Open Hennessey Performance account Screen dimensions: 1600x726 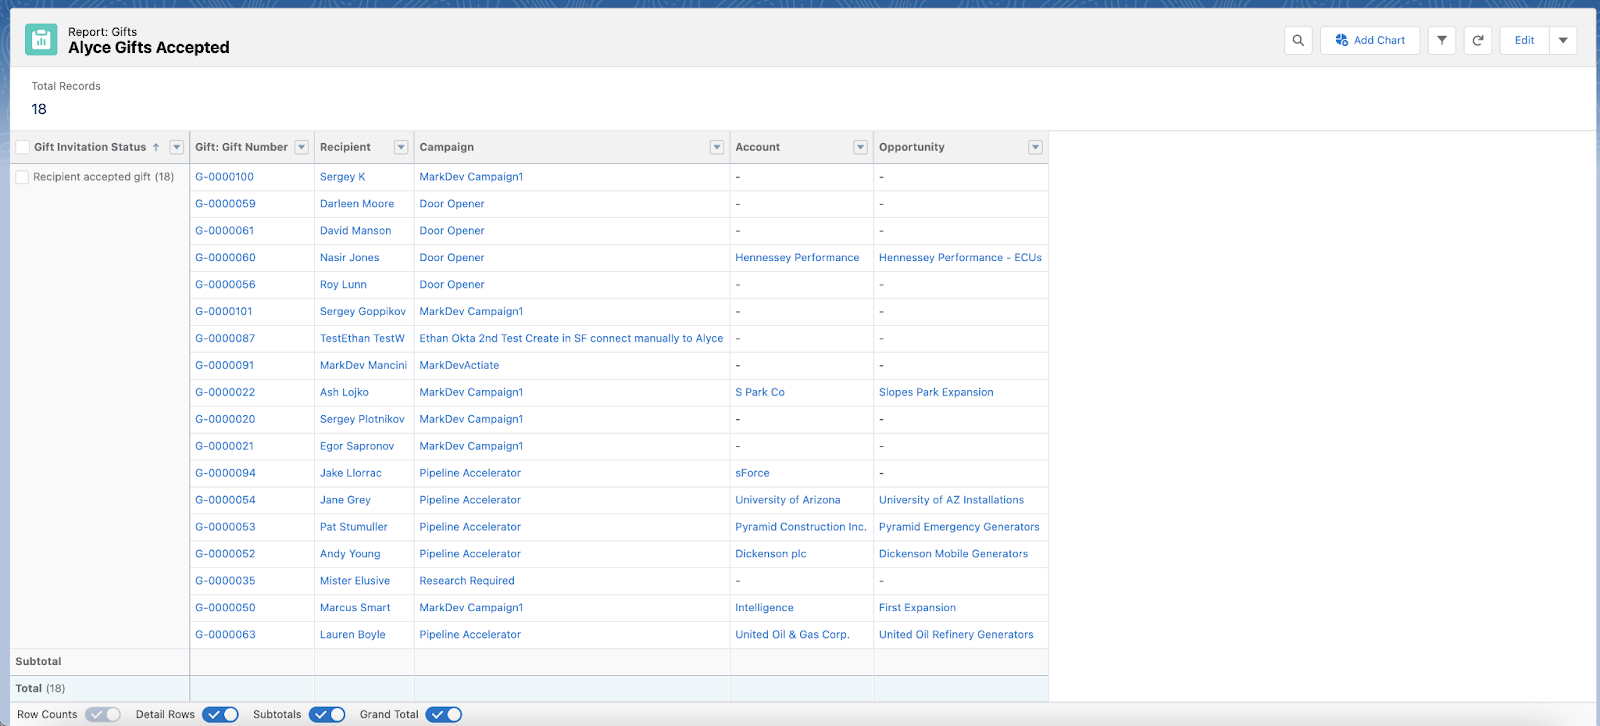coord(797,258)
